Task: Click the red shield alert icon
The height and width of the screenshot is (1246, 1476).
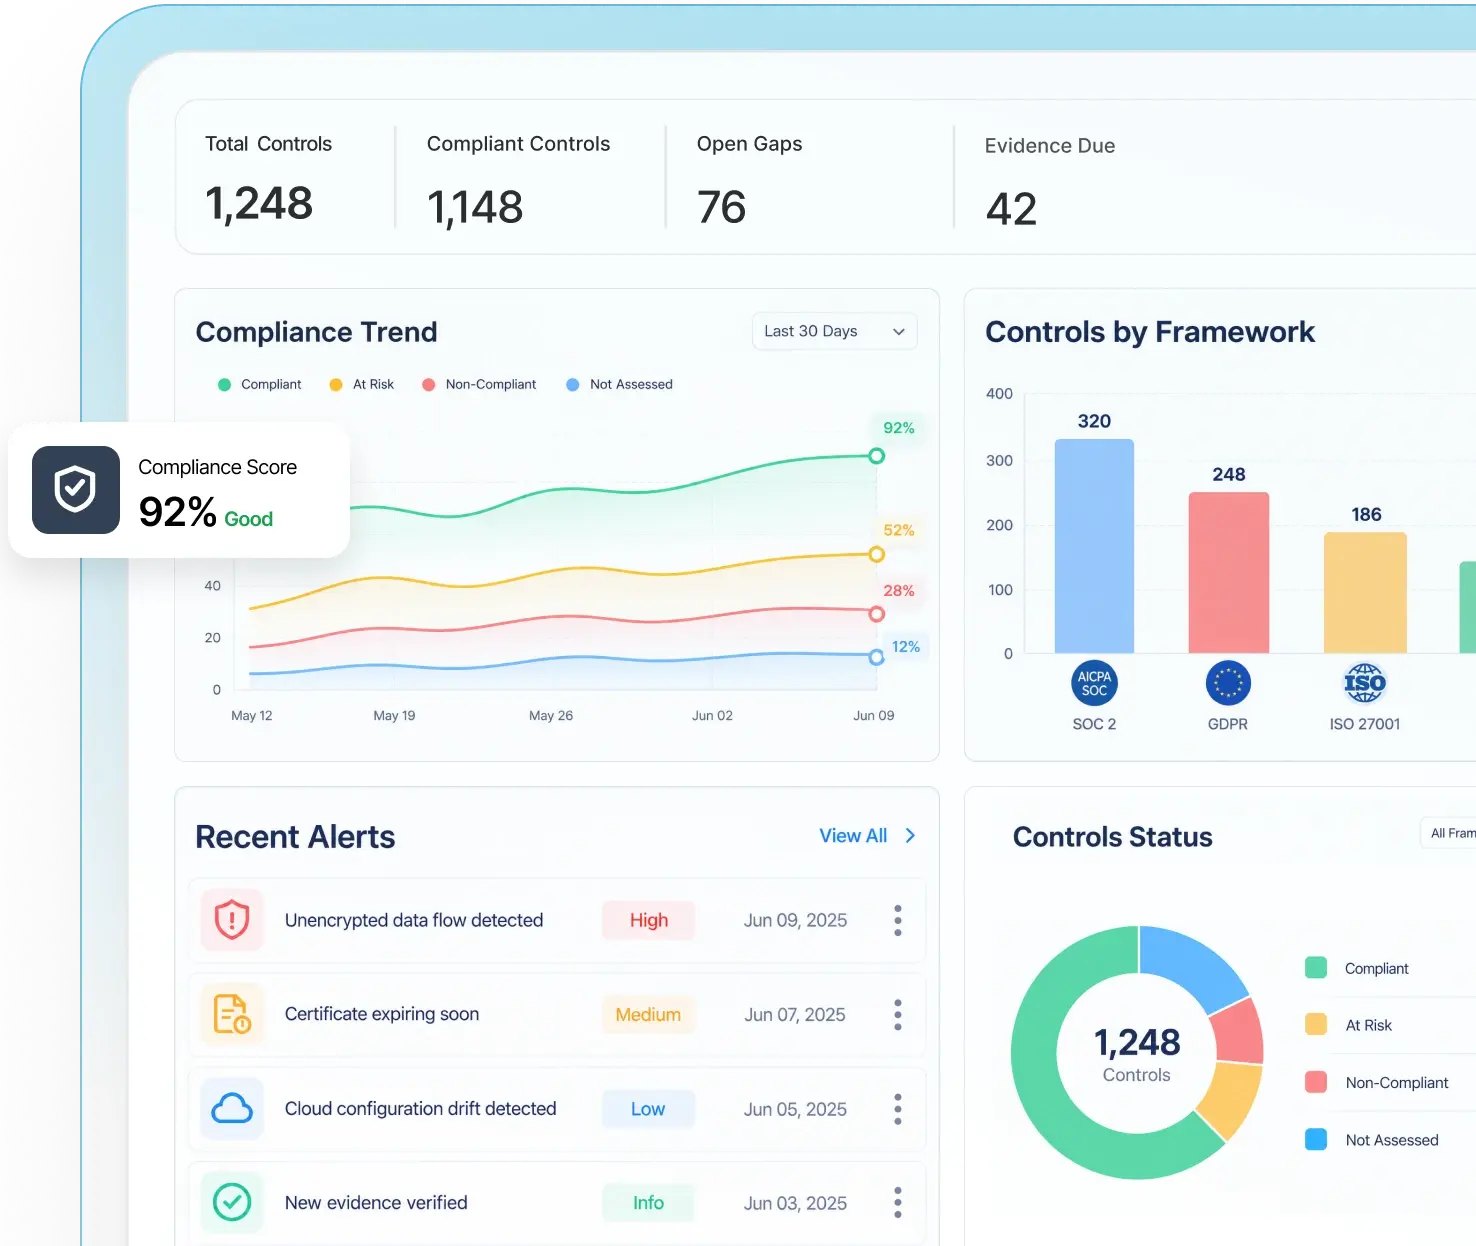Action: (x=232, y=920)
